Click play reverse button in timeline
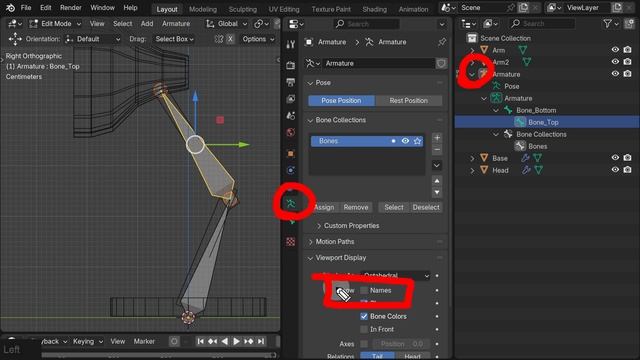 pyautogui.click(x=224, y=341)
